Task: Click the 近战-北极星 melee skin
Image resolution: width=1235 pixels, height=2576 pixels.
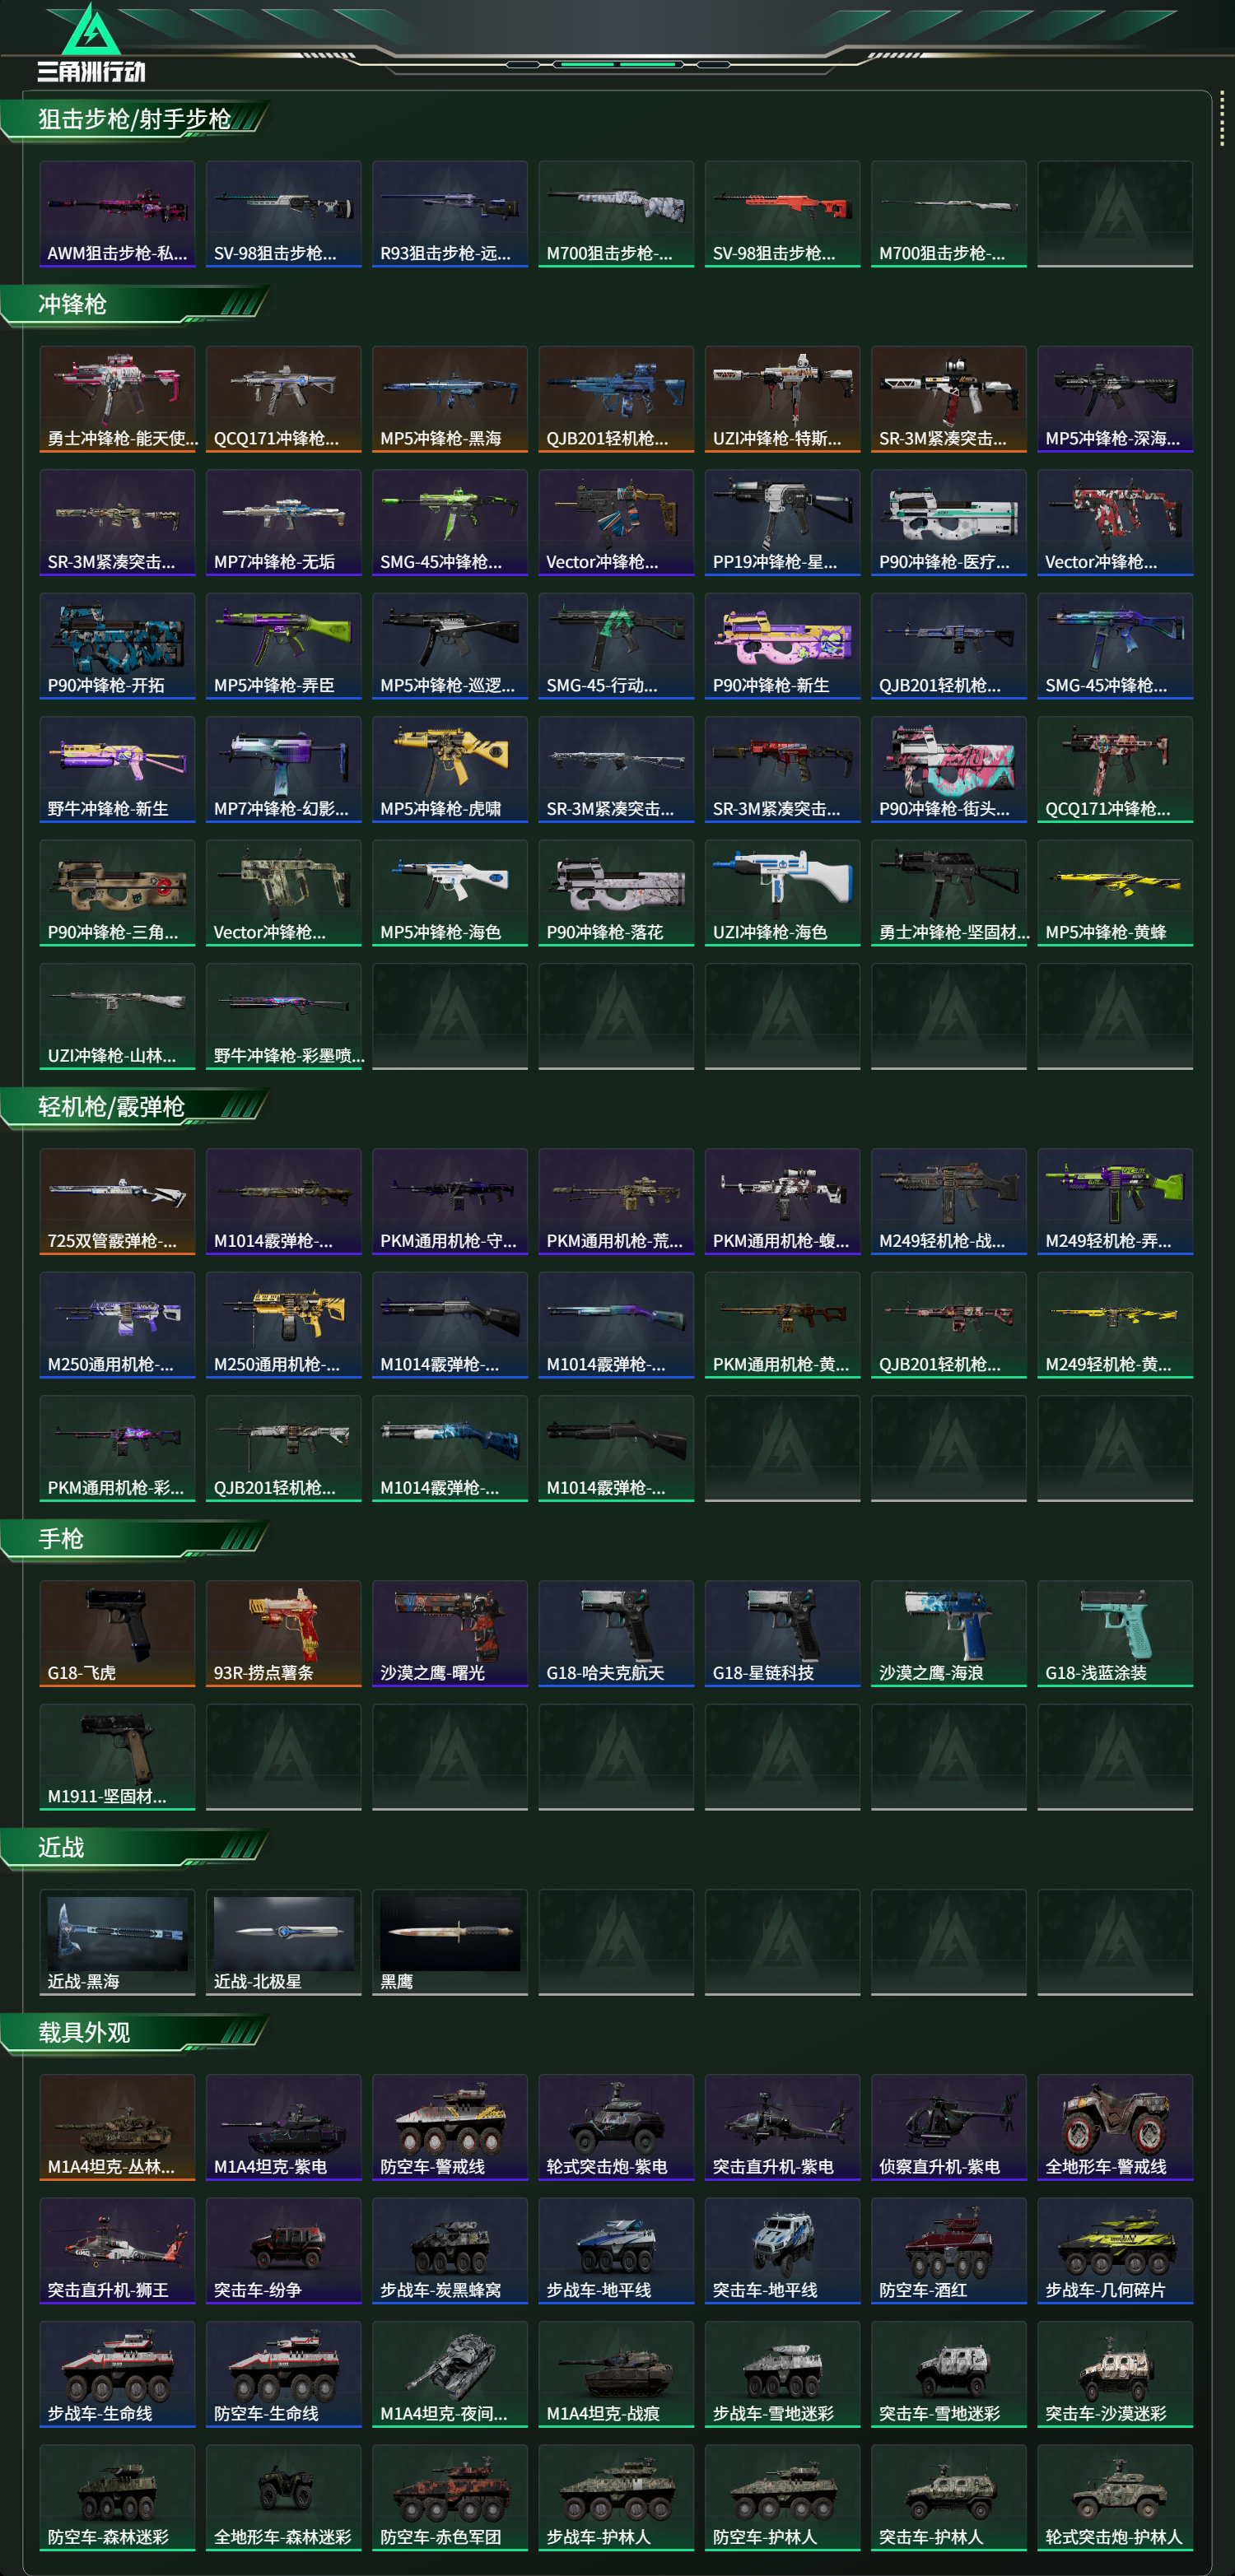Action: [283, 1942]
